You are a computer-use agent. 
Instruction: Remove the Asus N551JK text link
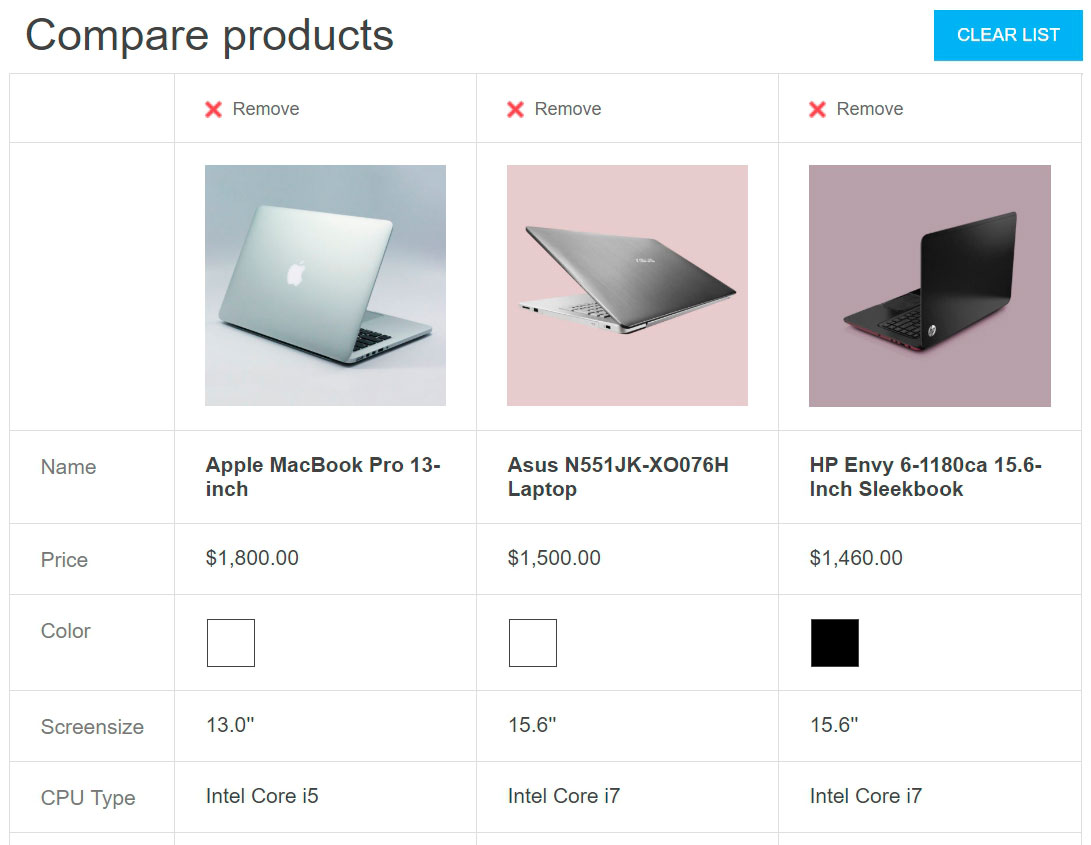click(568, 109)
